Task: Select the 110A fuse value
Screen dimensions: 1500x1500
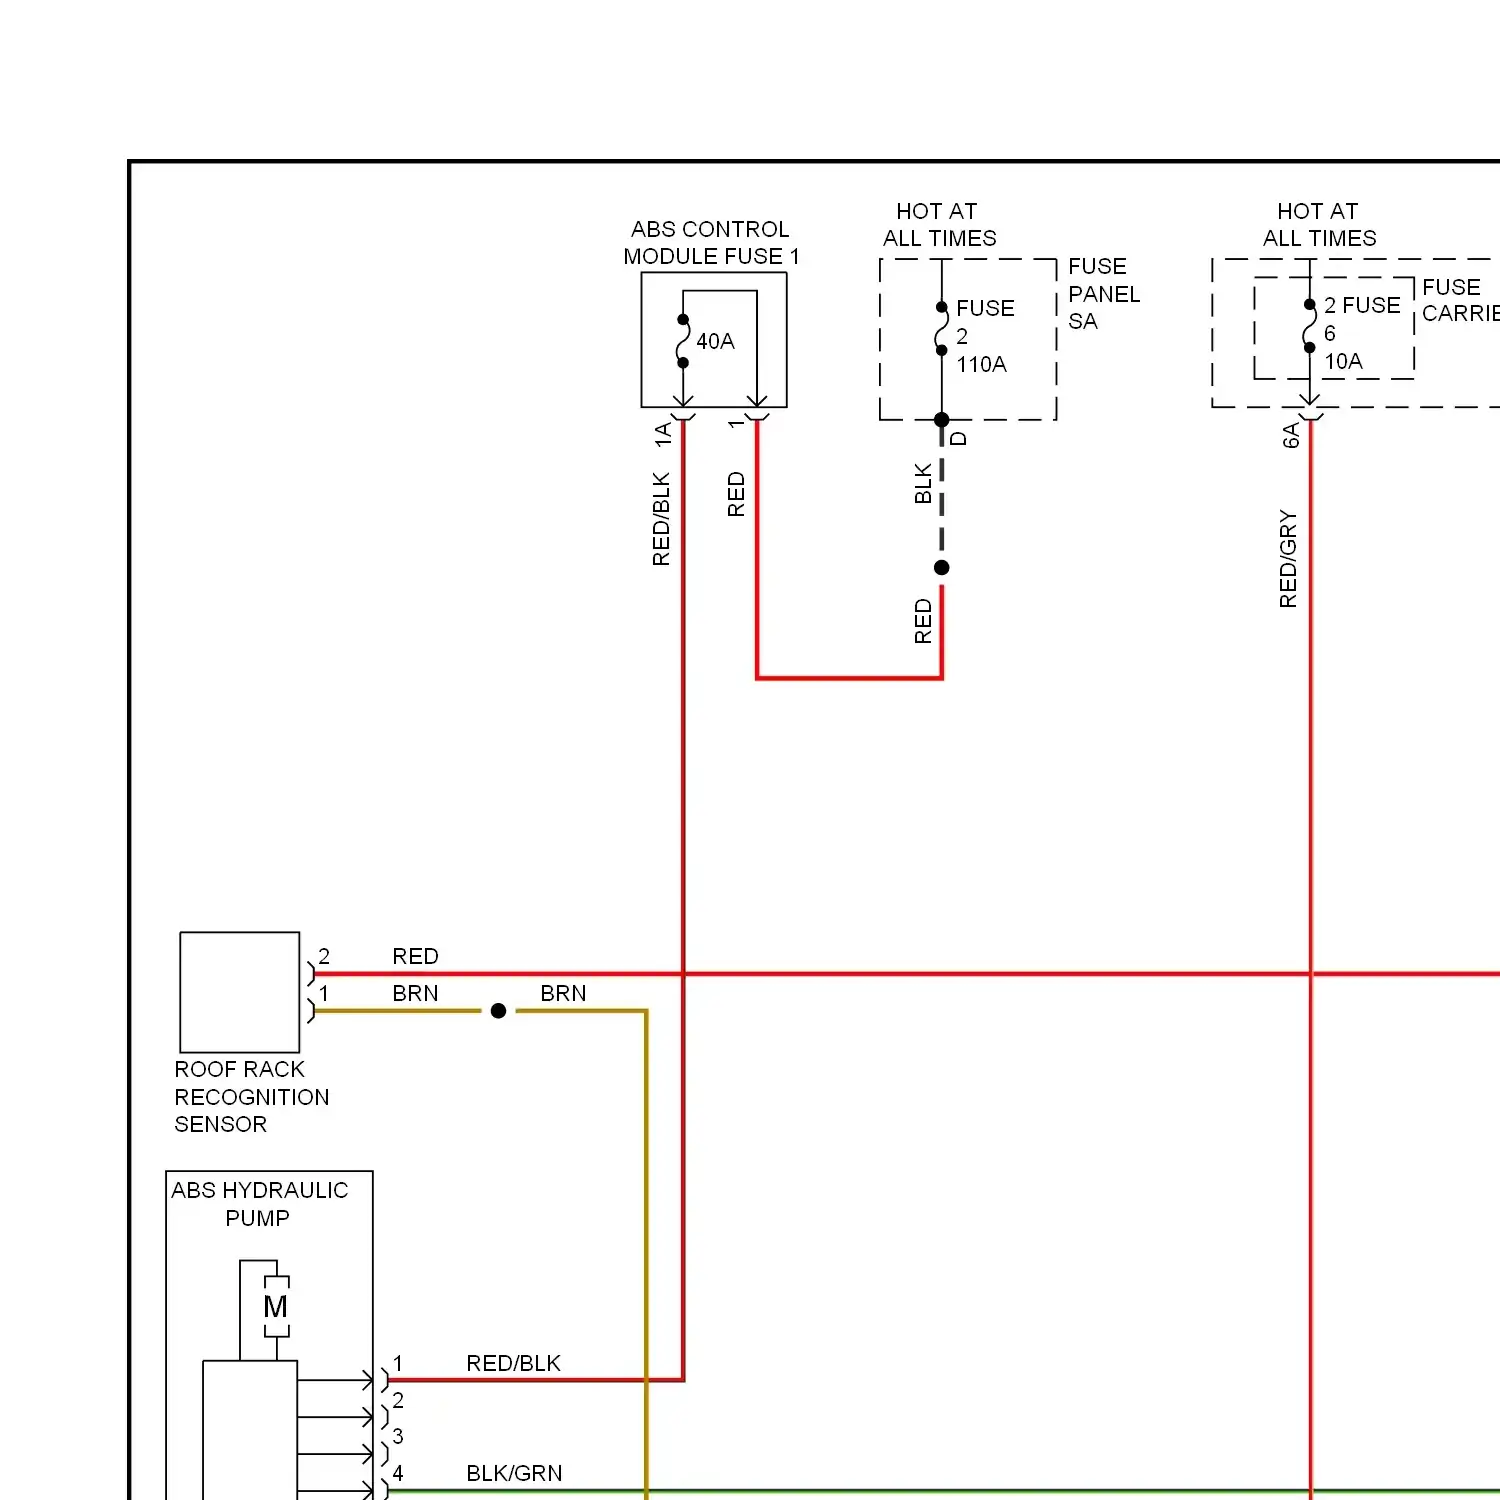Action: 981,365
